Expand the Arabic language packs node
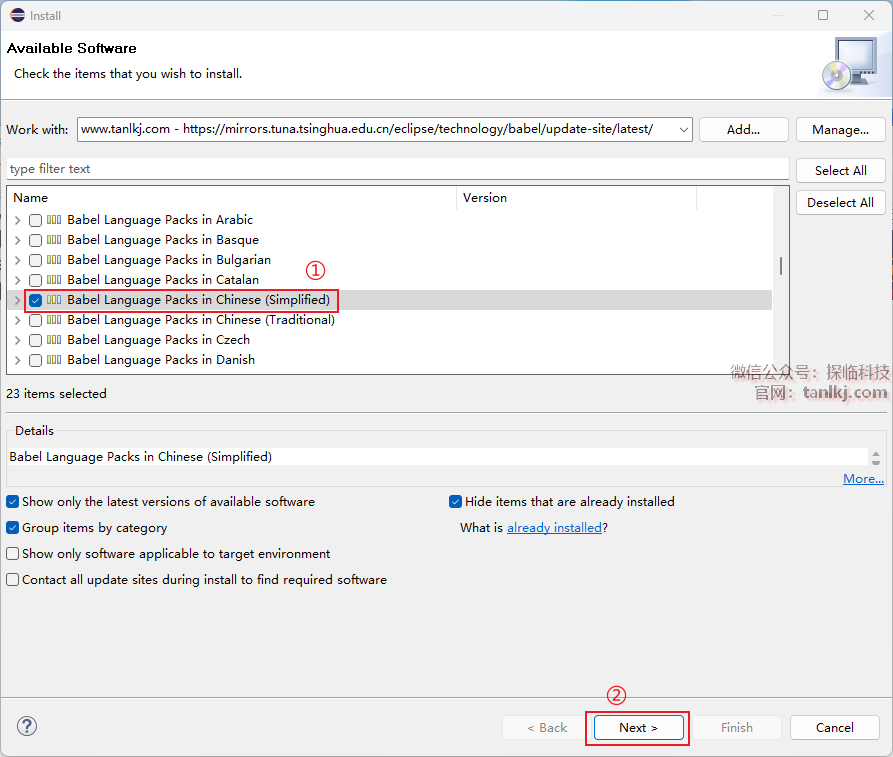The height and width of the screenshot is (757, 893). click(17, 220)
